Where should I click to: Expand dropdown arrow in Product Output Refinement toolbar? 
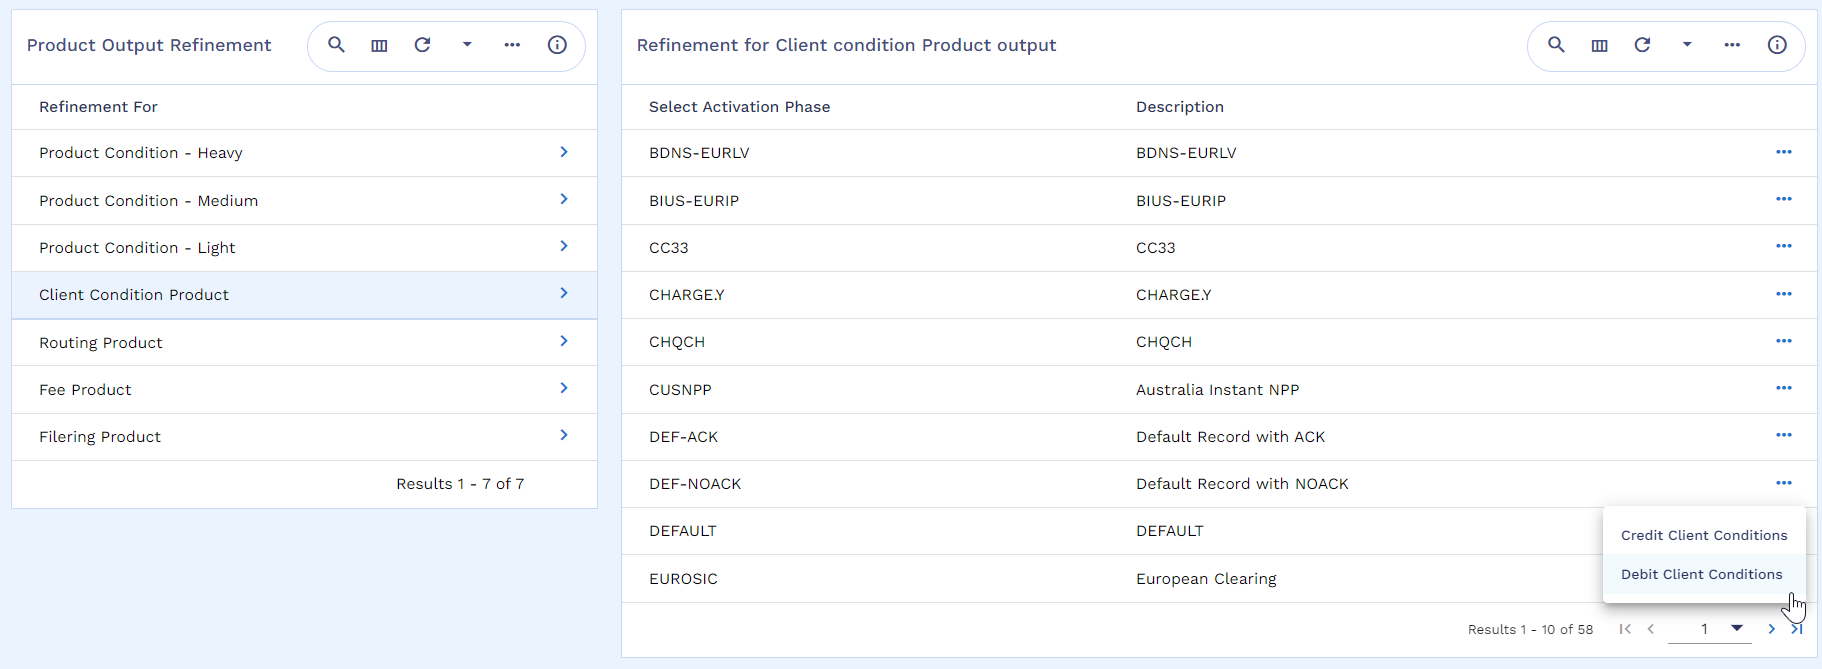pos(467,45)
